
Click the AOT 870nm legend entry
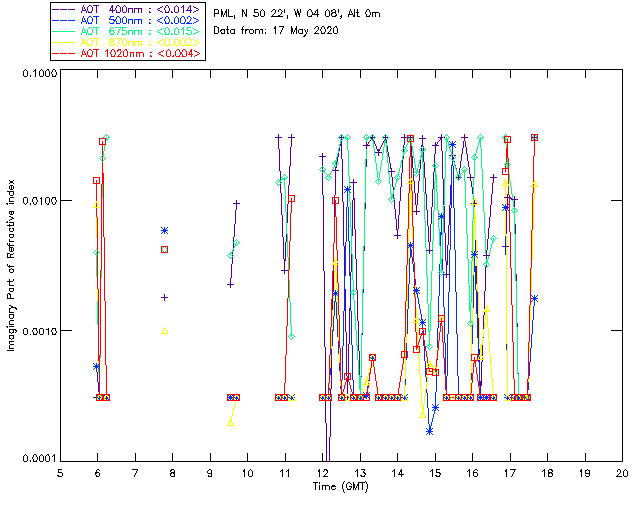coord(127,42)
